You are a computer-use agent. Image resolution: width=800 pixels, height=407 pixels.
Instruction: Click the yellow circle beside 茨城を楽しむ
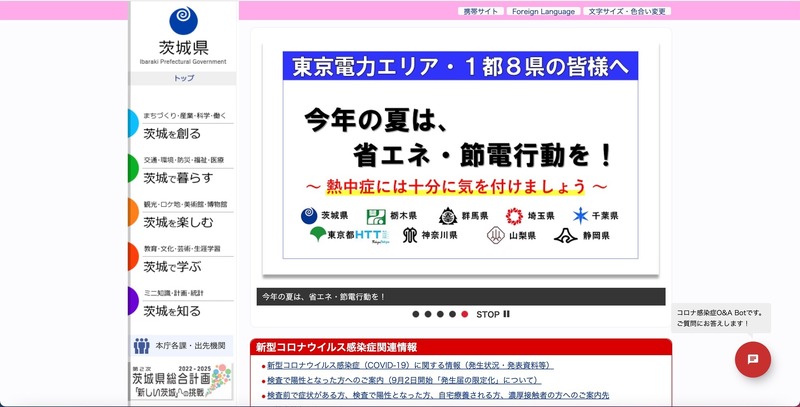click(x=133, y=213)
